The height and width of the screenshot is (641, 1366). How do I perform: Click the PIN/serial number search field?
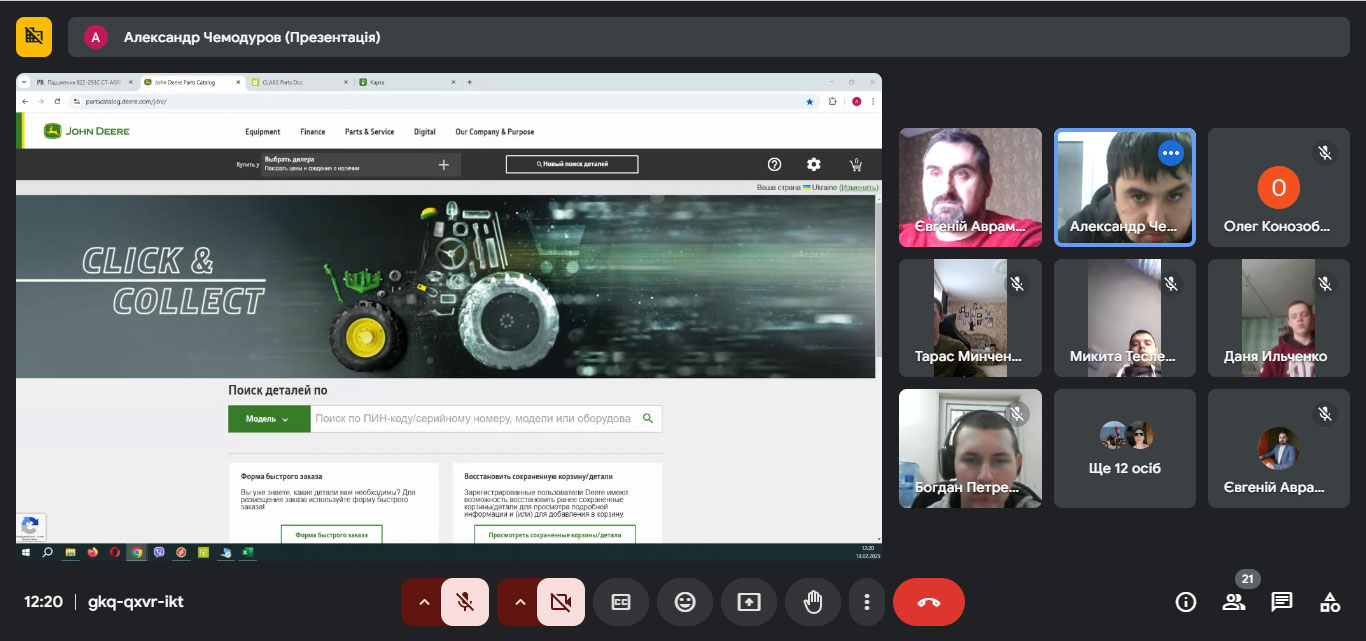(473, 419)
